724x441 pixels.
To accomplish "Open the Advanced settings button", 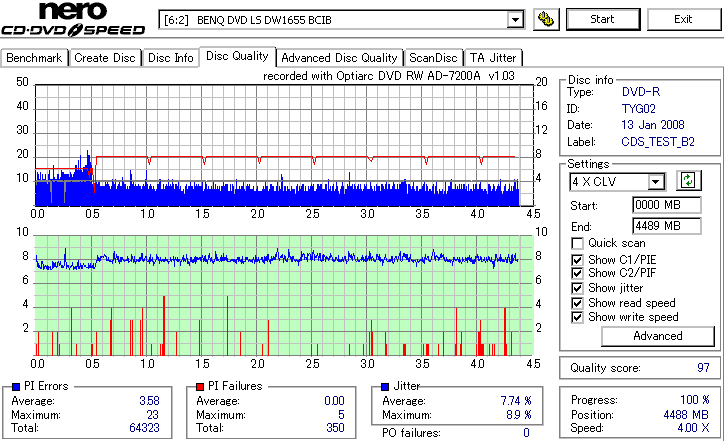I will (658, 336).
